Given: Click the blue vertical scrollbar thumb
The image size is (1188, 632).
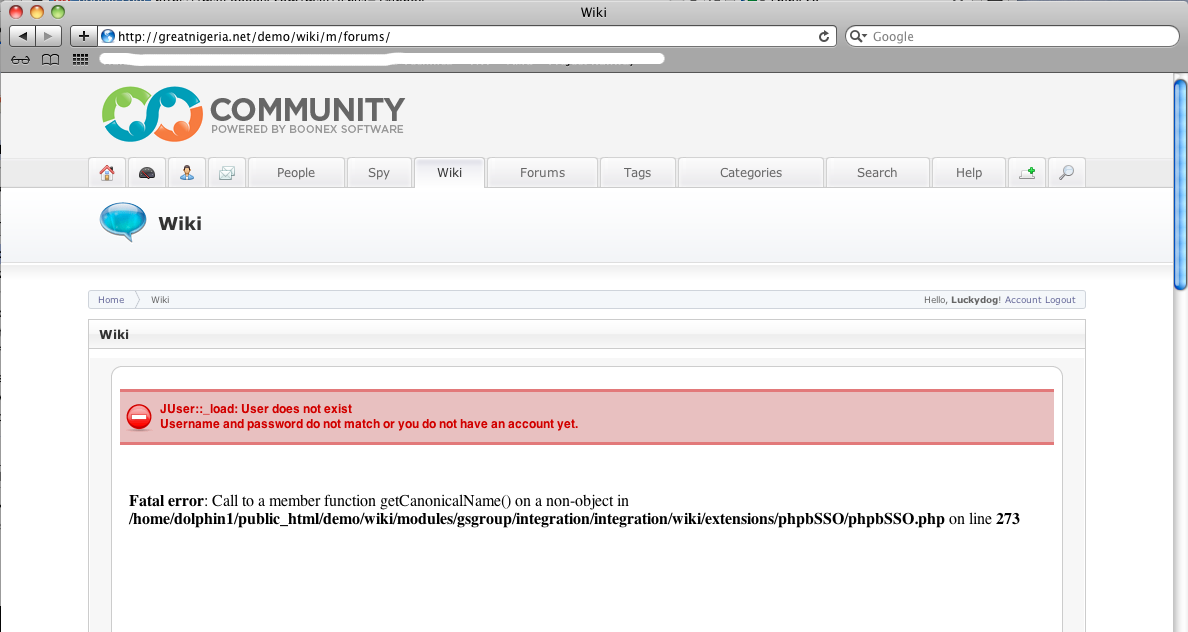Looking at the screenshot, I should 1180,184.
